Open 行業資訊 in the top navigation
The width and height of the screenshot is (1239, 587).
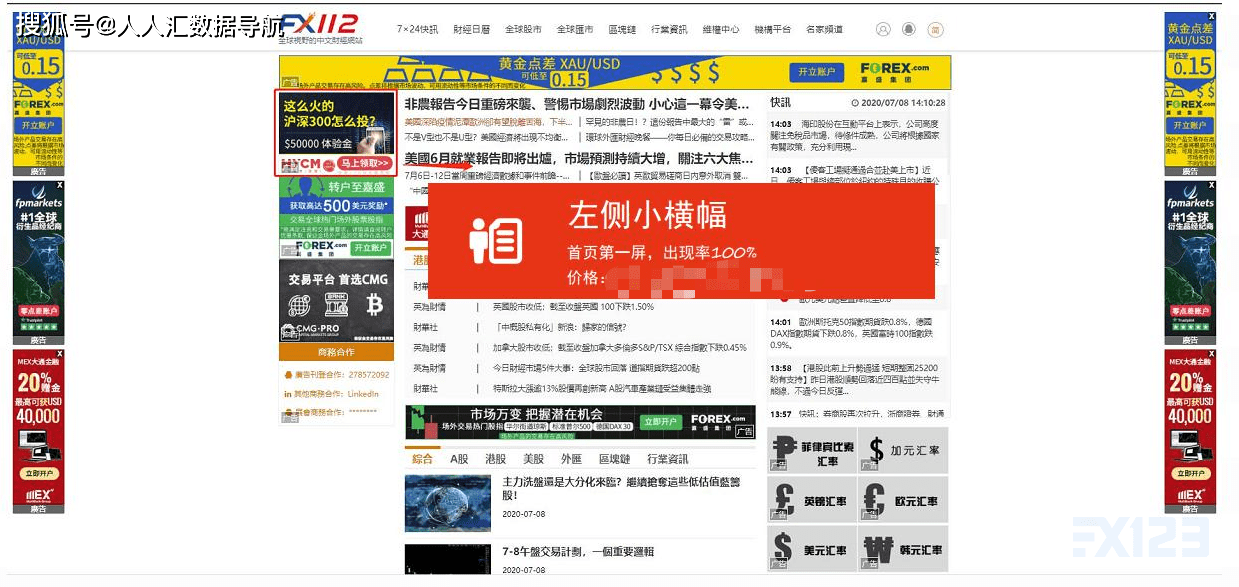coord(670,30)
